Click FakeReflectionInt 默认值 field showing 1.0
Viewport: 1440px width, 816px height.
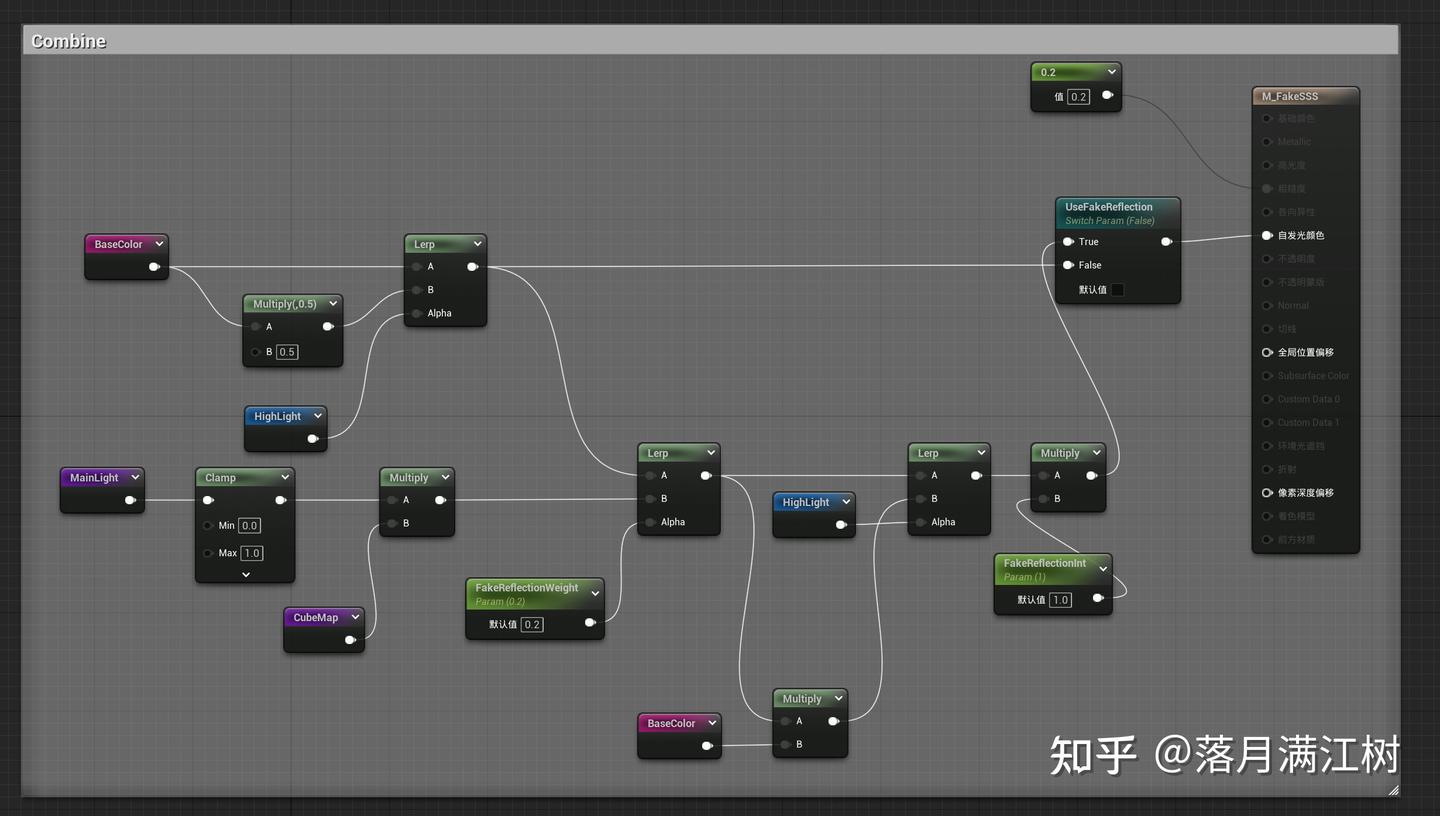[1060, 600]
